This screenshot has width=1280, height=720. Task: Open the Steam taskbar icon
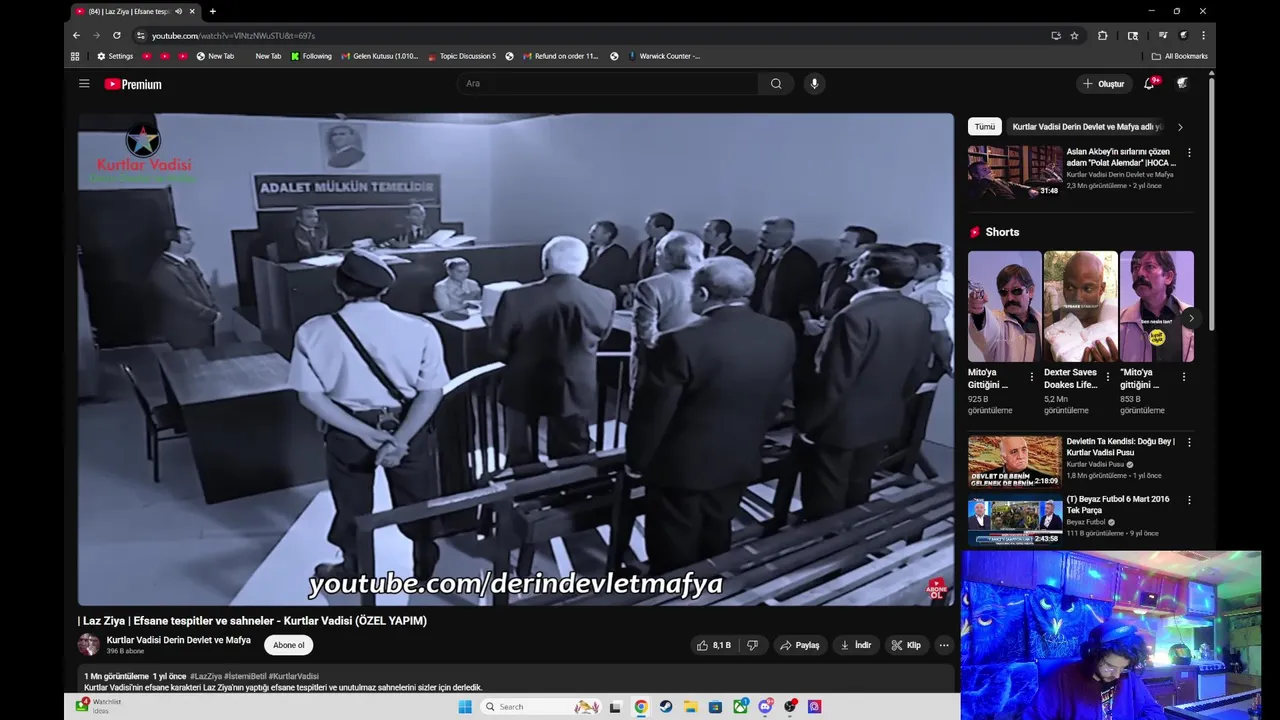click(x=665, y=706)
